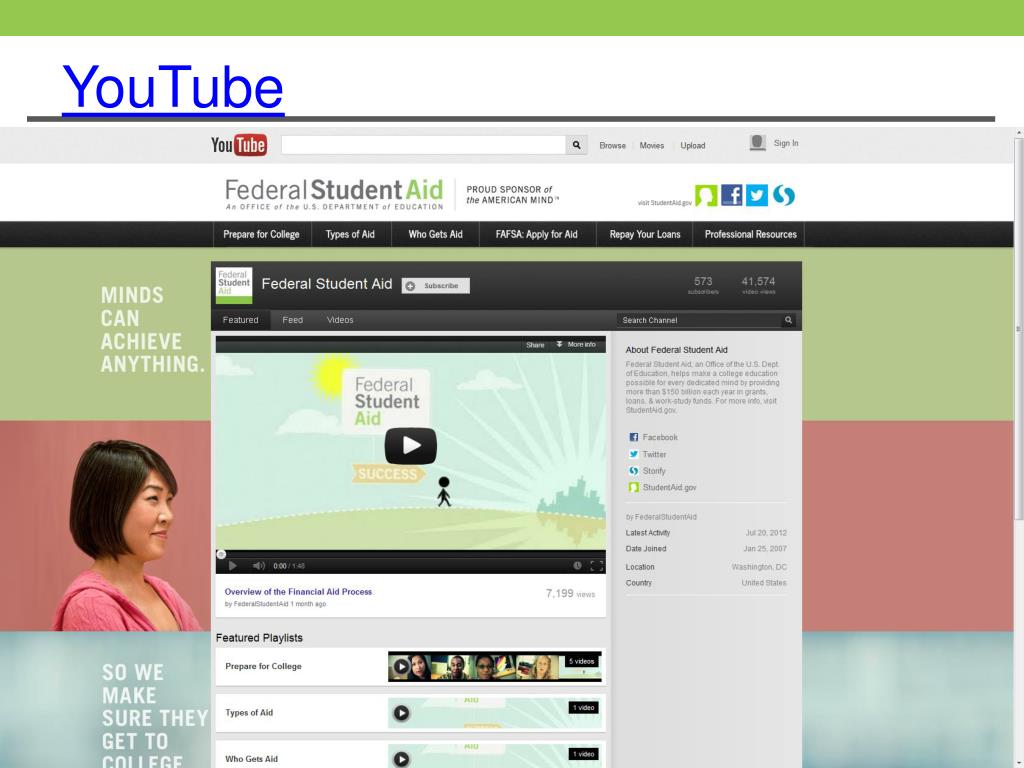This screenshot has width=1024, height=768.
Task: Click the StudentAid.gov text link in sidebar
Action: [x=669, y=487]
